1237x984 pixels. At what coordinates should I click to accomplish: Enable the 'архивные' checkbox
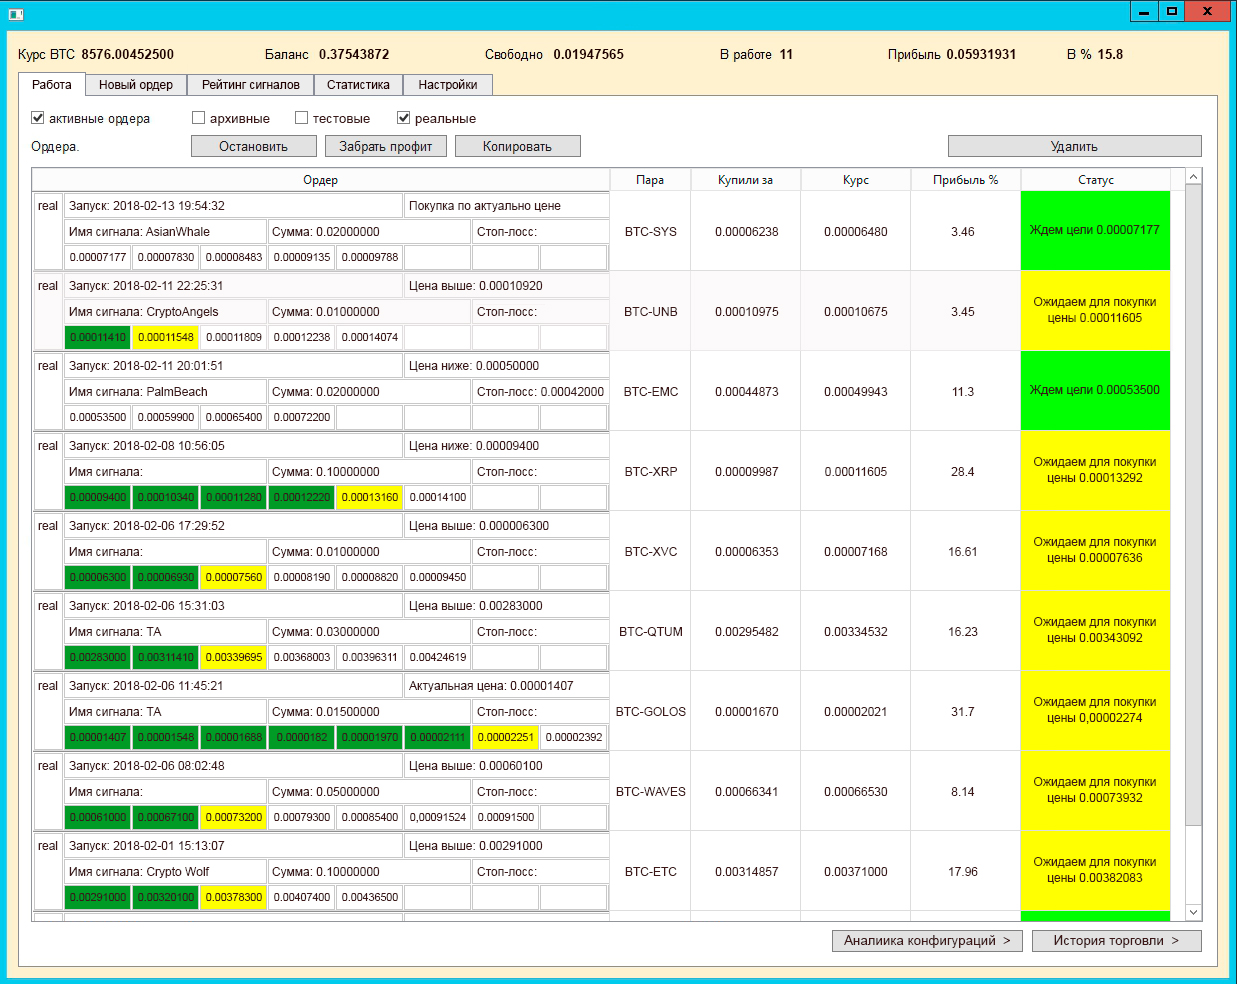199,118
